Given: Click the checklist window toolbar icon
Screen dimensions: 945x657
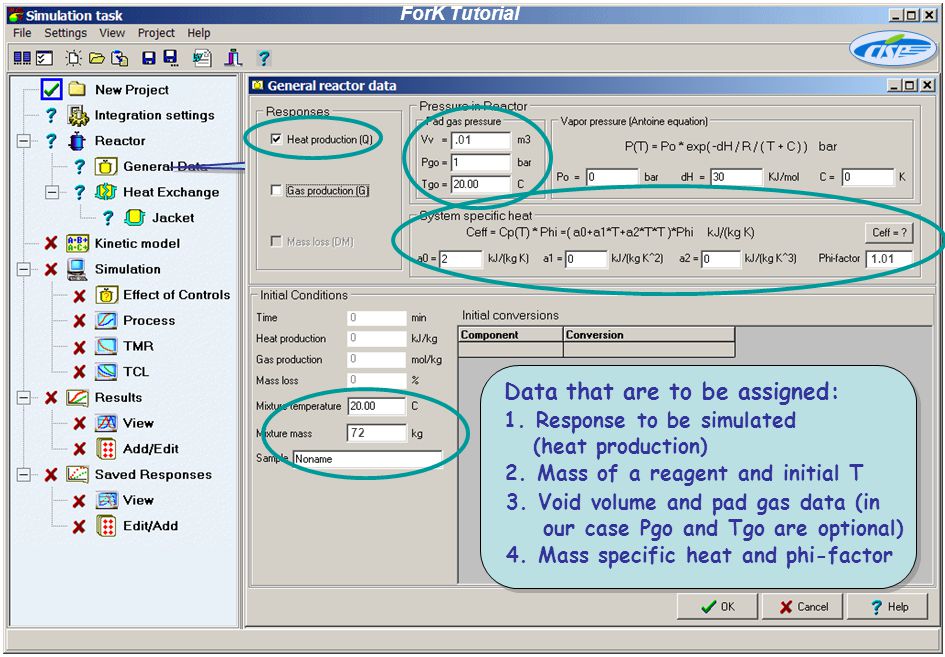Looking at the screenshot, I should pyautogui.click(x=44, y=58).
